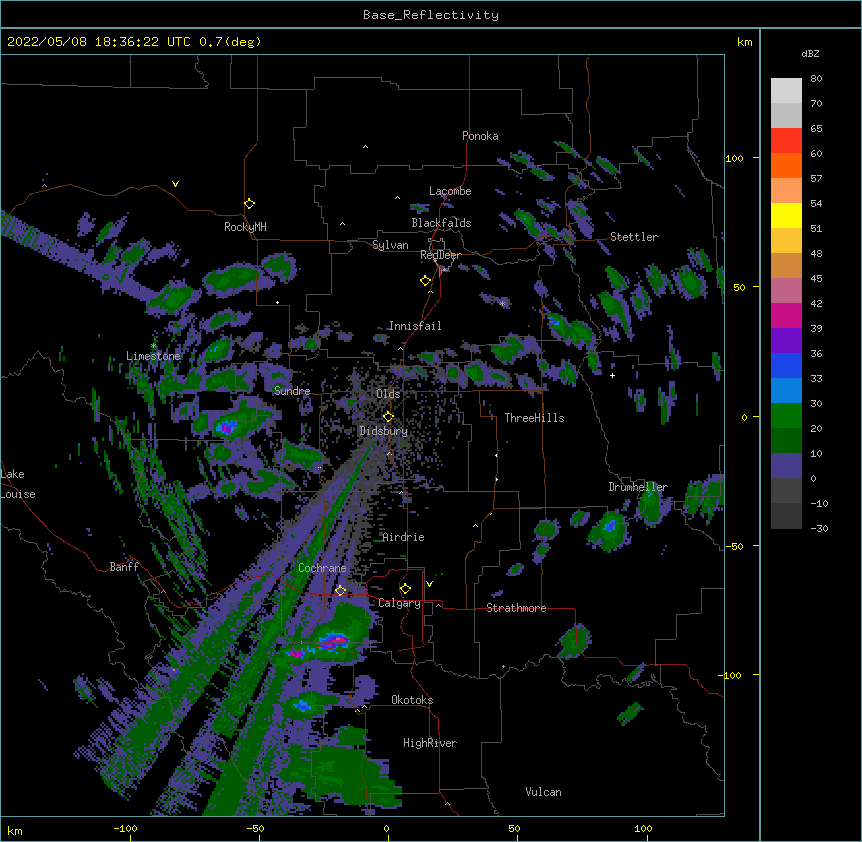862x842 pixels.
Task: Click the km label at bottom left
Action: pos(15,830)
